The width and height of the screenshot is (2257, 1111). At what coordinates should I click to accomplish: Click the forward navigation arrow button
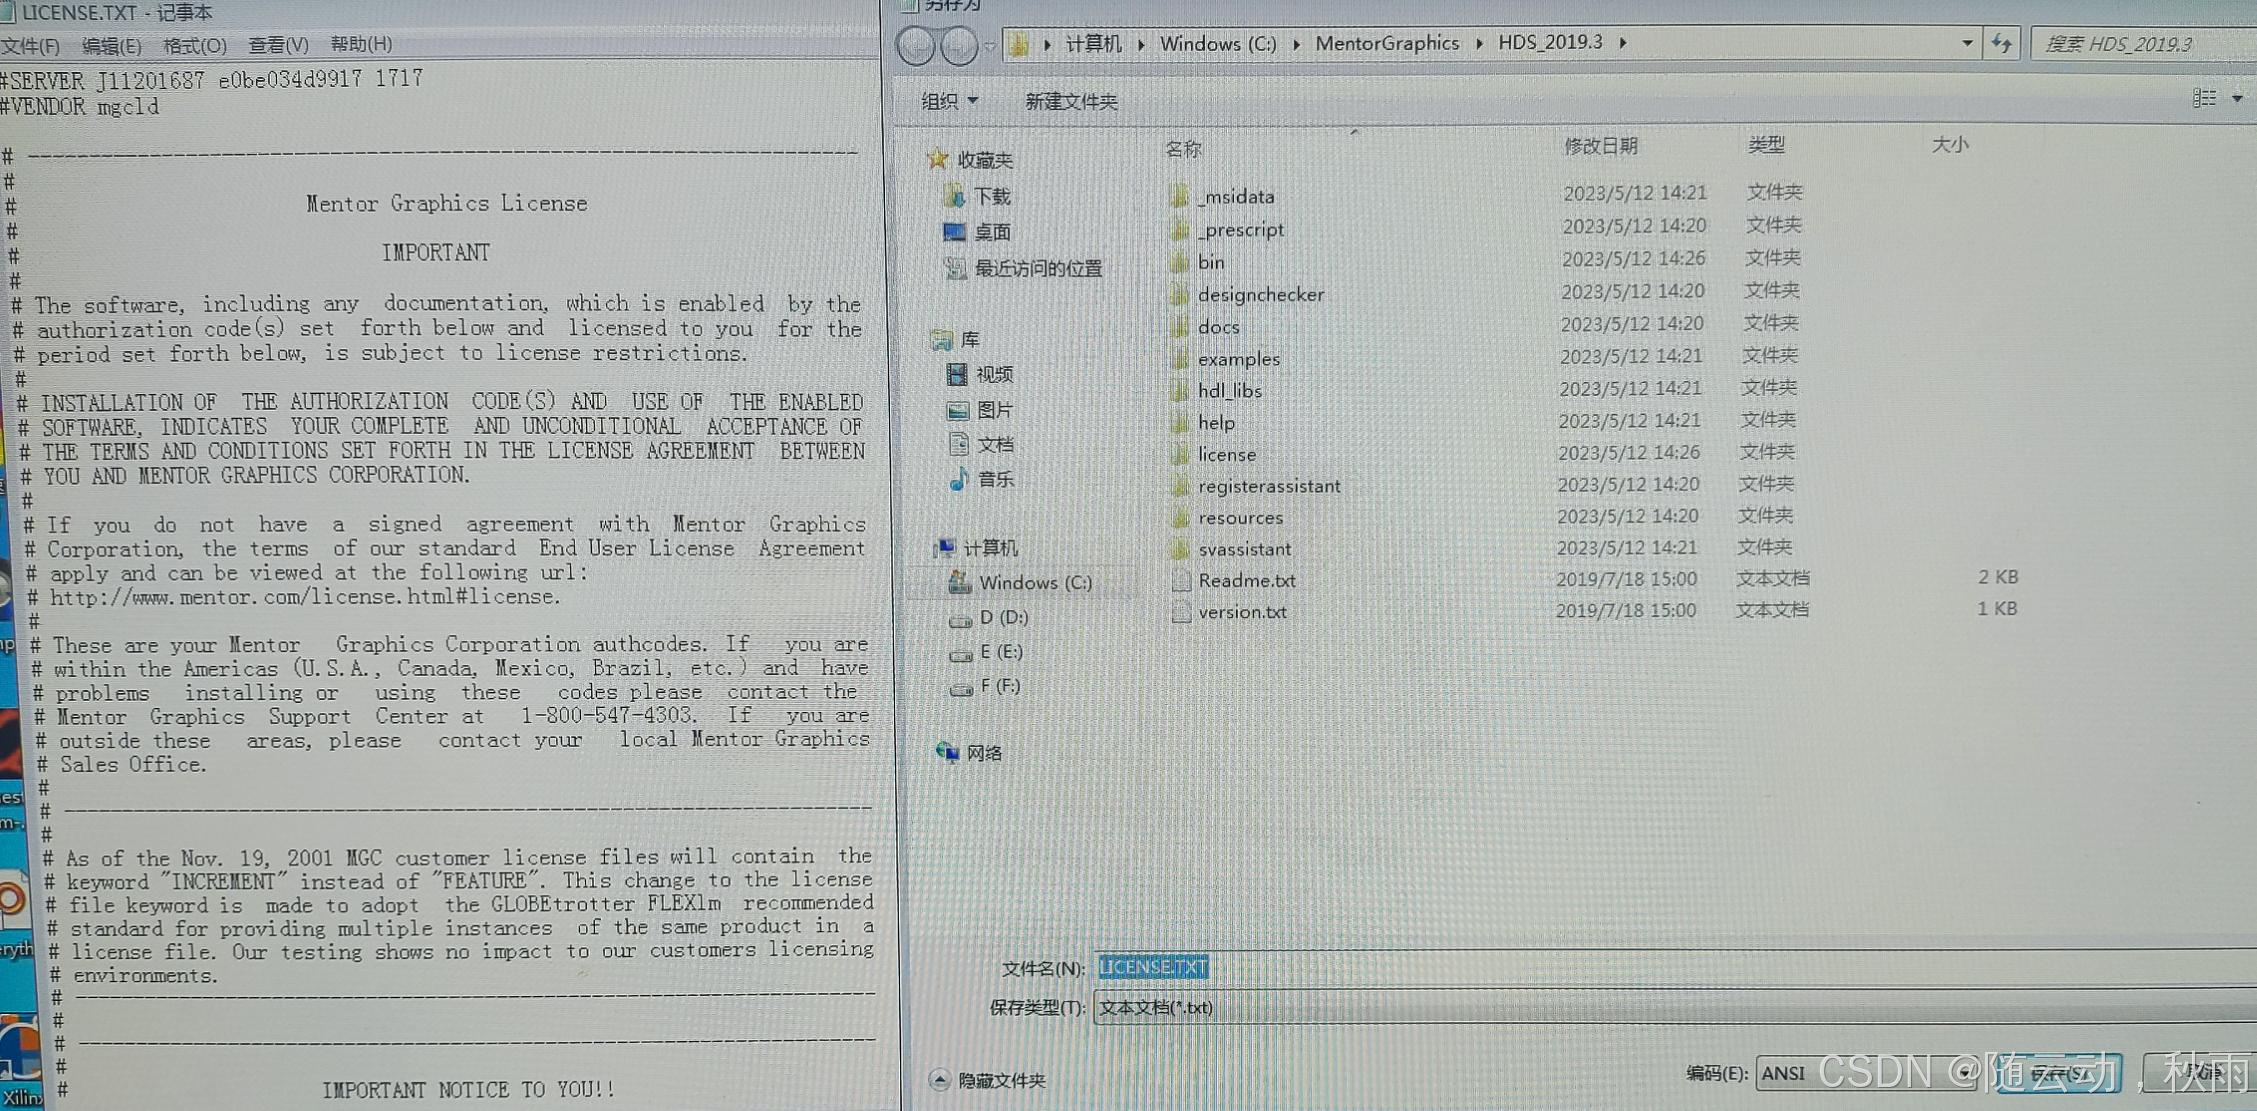(x=959, y=46)
